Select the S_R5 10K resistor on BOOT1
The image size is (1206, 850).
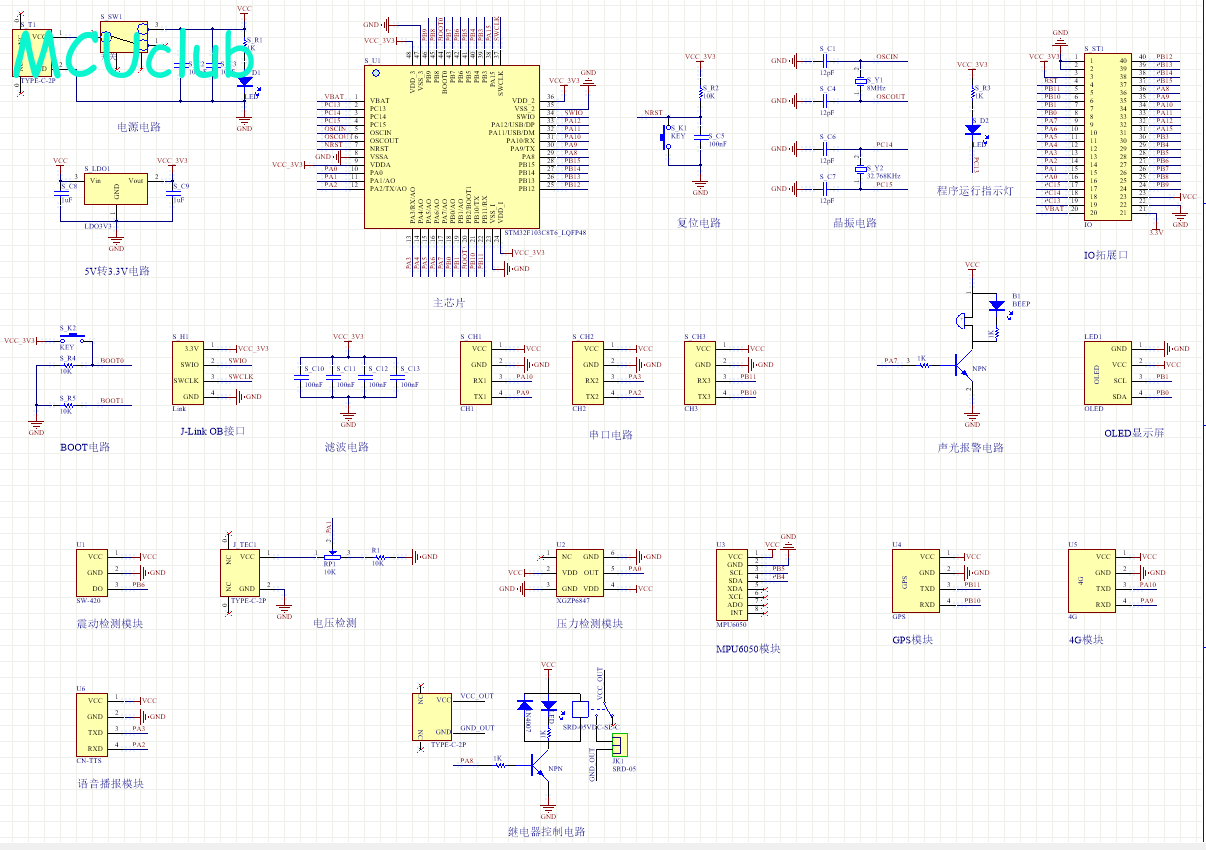(x=68, y=405)
